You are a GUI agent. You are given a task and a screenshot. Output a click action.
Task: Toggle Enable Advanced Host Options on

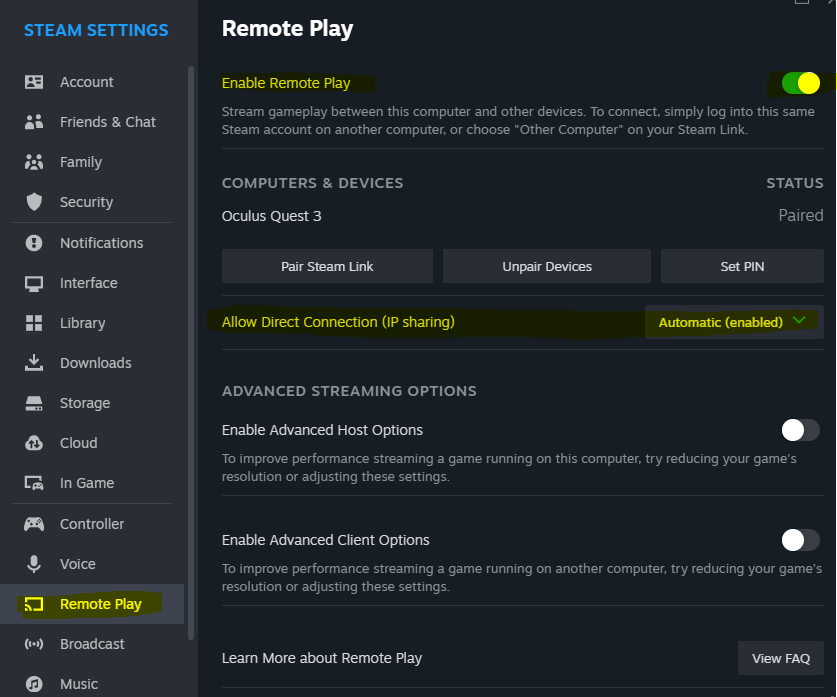coord(800,430)
